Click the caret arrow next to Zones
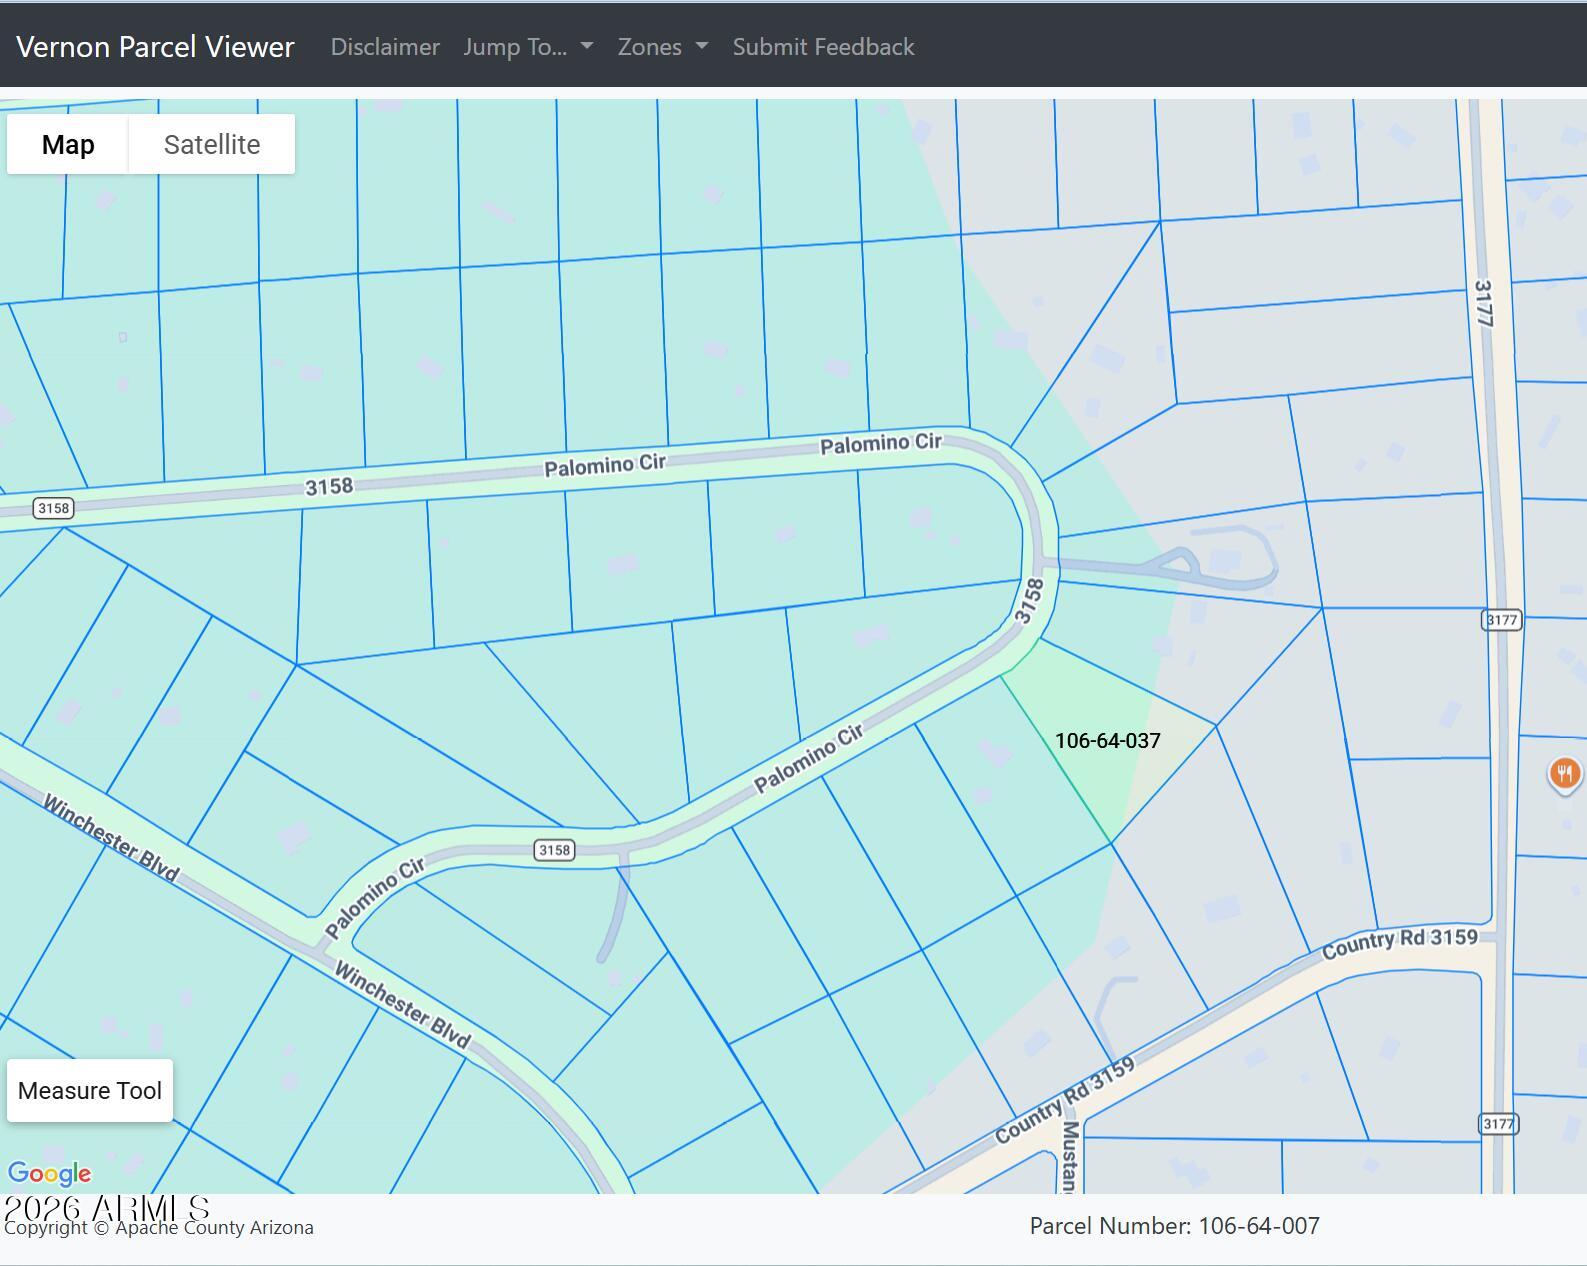This screenshot has width=1587, height=1266. [x=702, y=47]
